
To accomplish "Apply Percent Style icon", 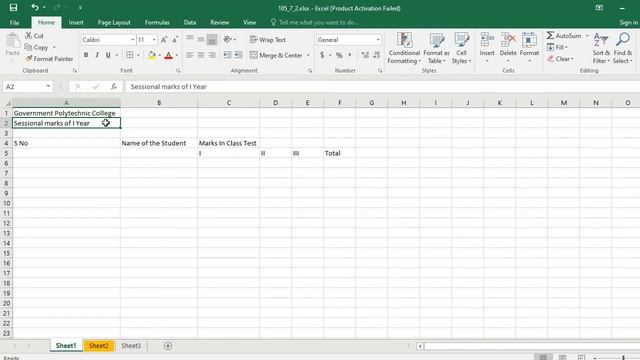I will 339,55.
